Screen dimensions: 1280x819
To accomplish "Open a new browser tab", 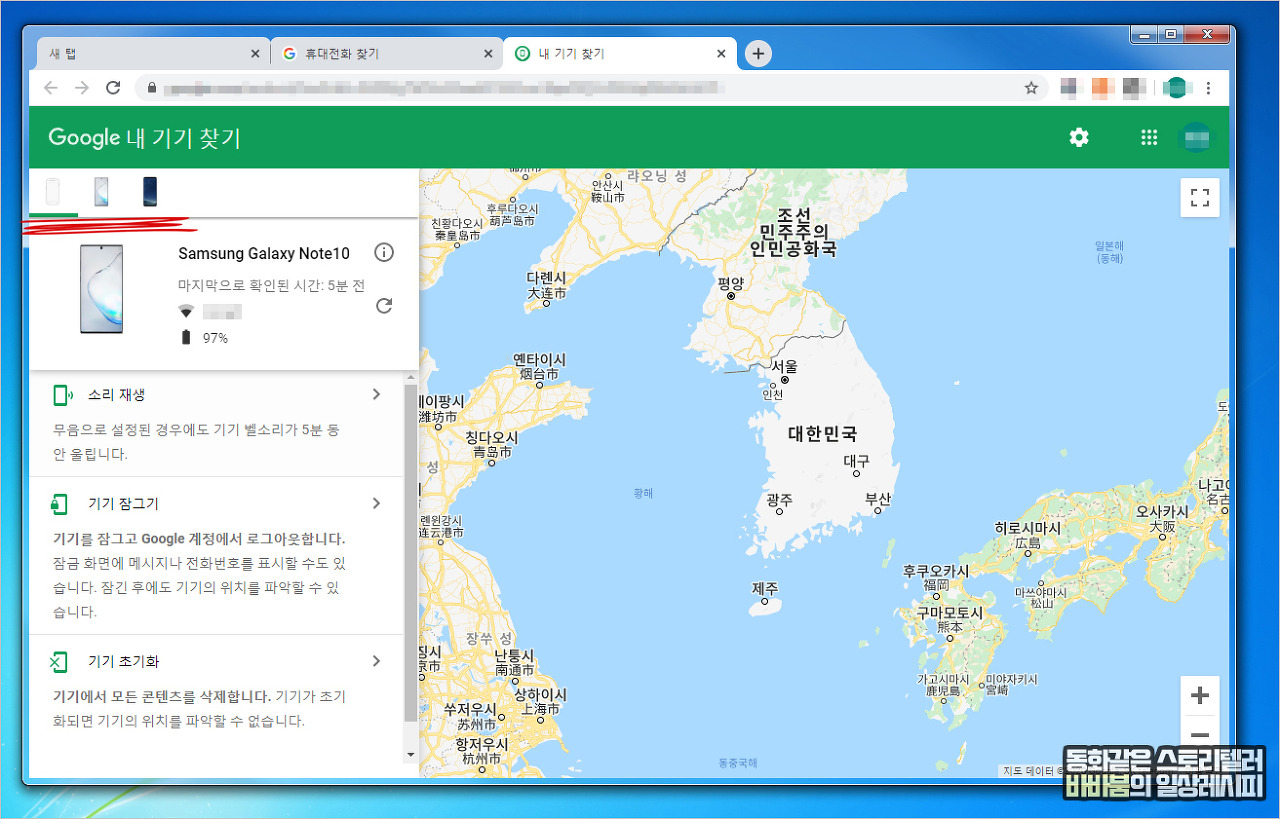I will click(758, 54).
